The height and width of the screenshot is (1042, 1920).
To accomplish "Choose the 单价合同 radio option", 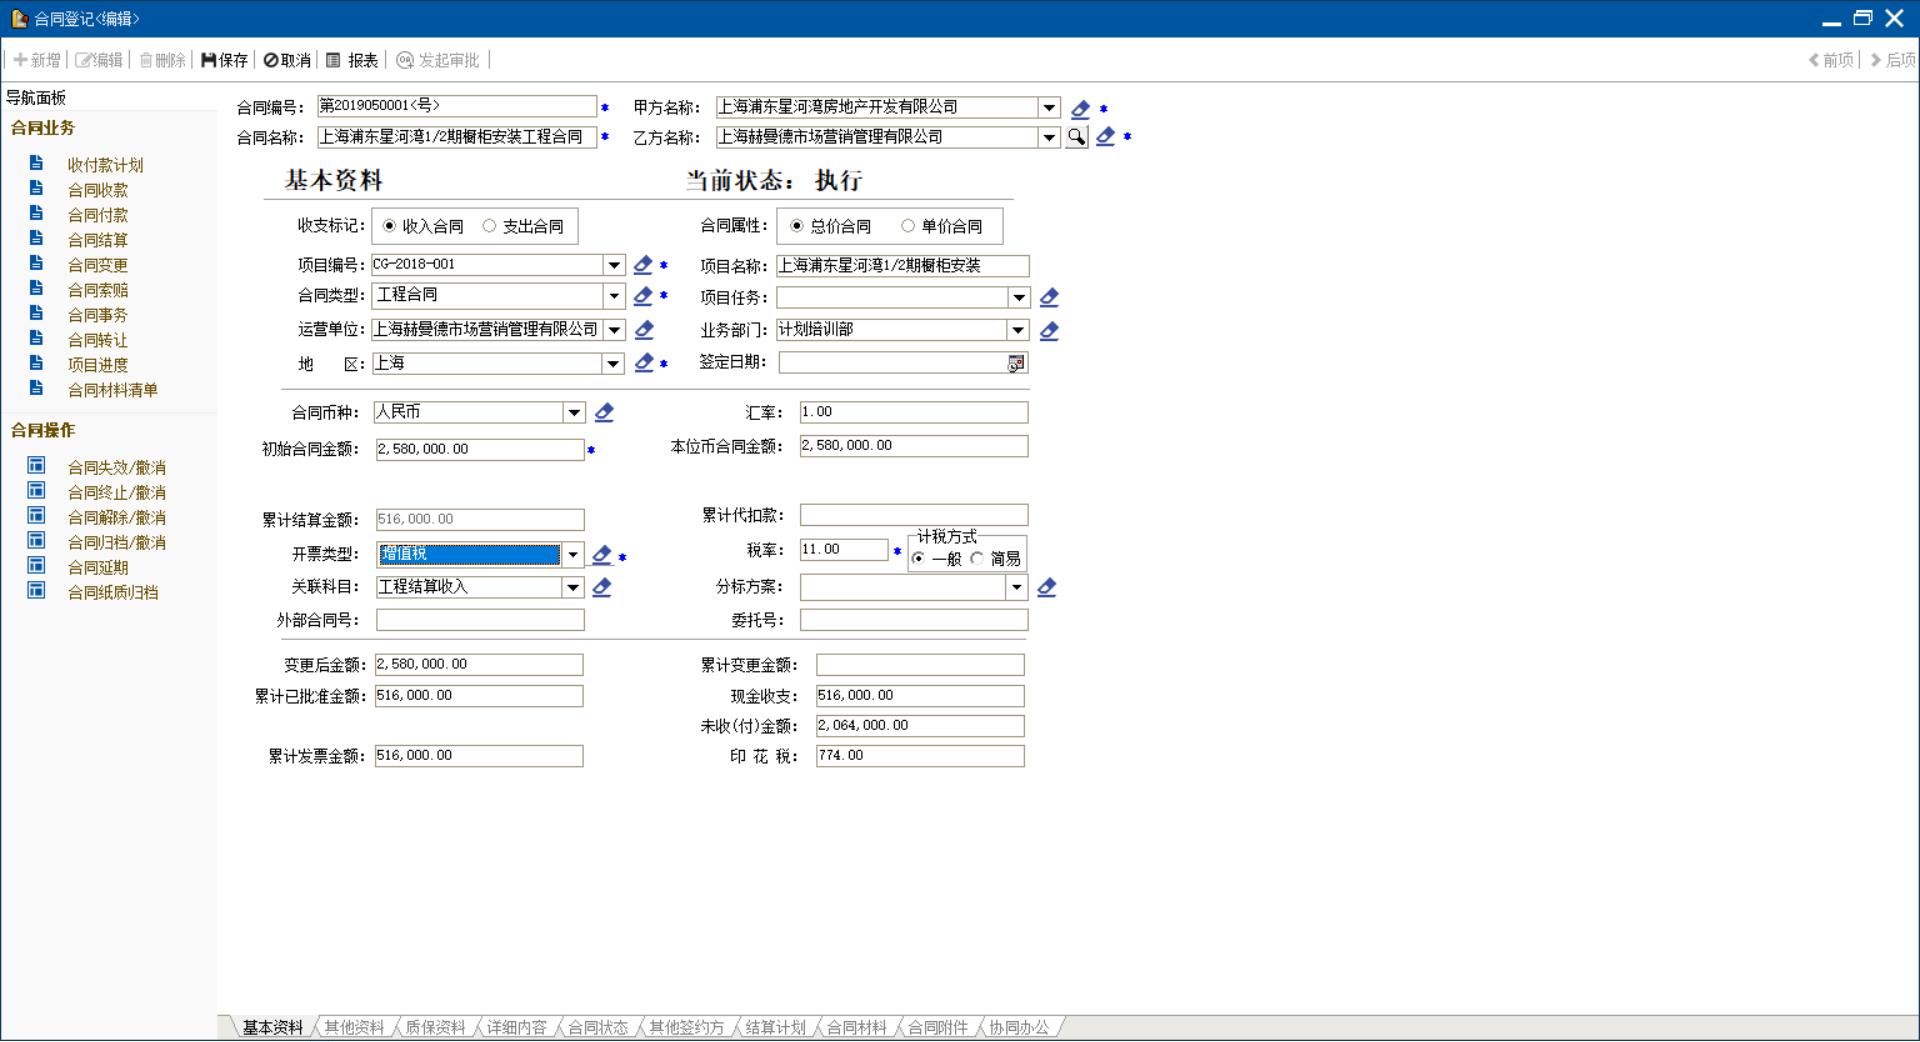I will 908,226.
